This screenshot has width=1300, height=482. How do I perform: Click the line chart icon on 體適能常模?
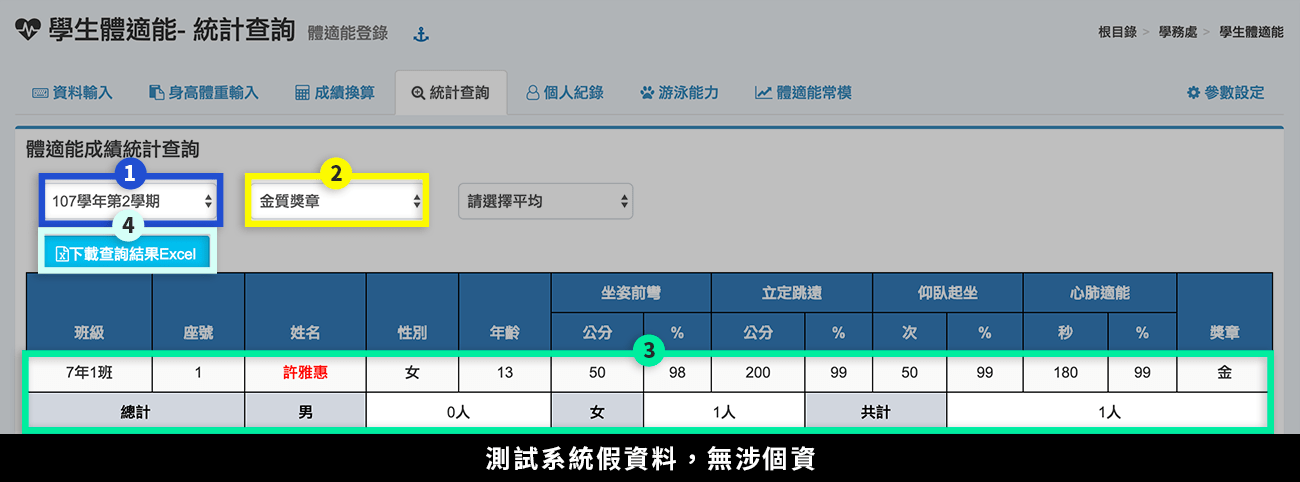coord(763,93)
